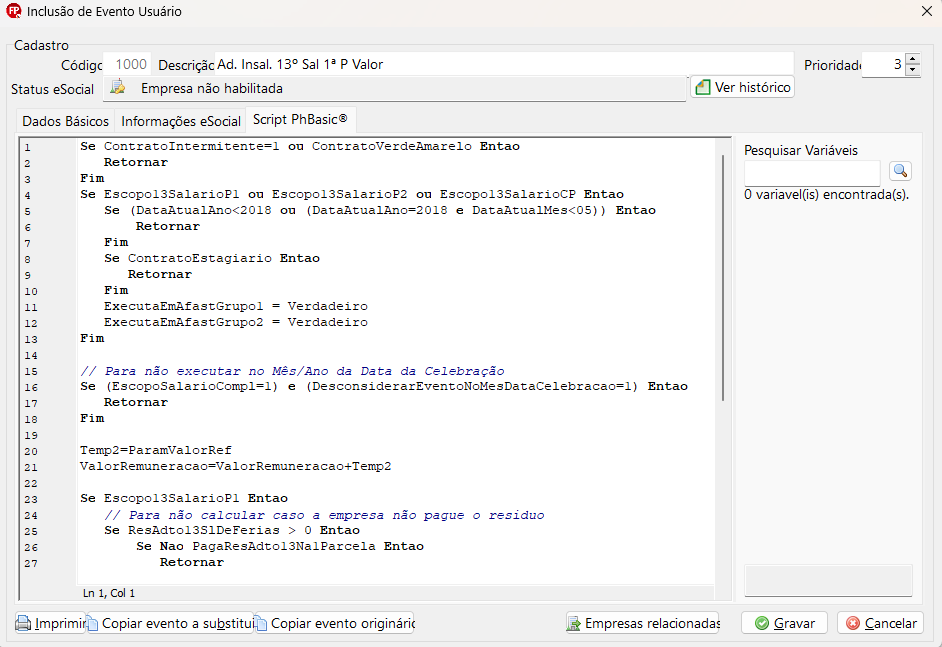Click comment about empresa não pague o residuo

[x=324, y=515]
